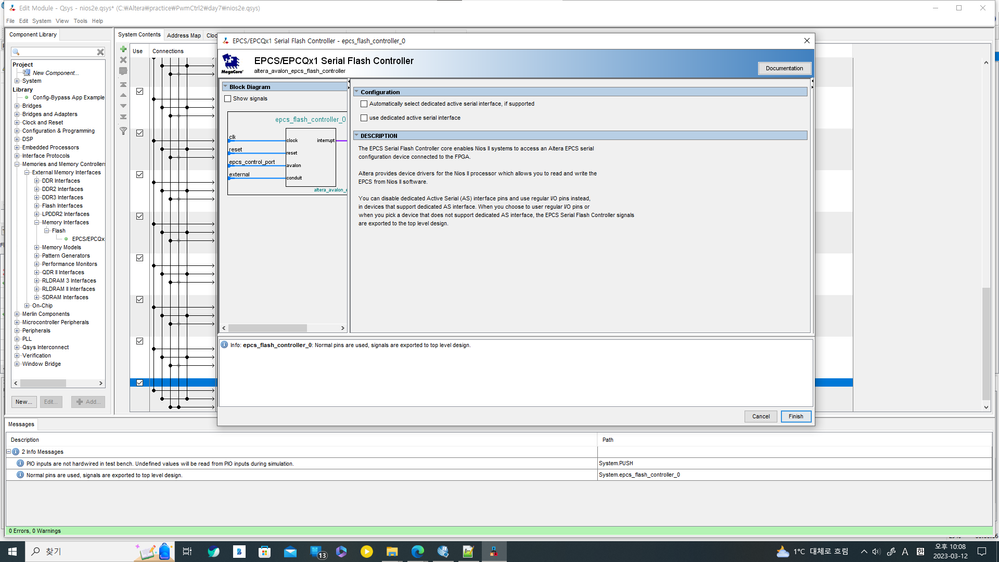Open Task View on the taskbar
The width and height of the screenshot is (999, 562).
pyautogui.click(x=187, y=551)
